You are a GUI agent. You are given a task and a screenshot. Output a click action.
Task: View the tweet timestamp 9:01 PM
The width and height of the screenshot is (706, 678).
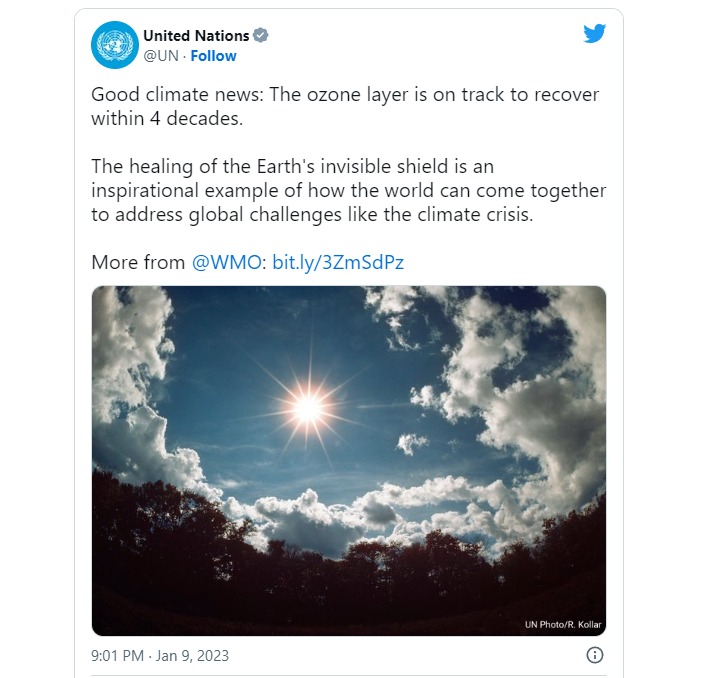[x=117, y=655]
